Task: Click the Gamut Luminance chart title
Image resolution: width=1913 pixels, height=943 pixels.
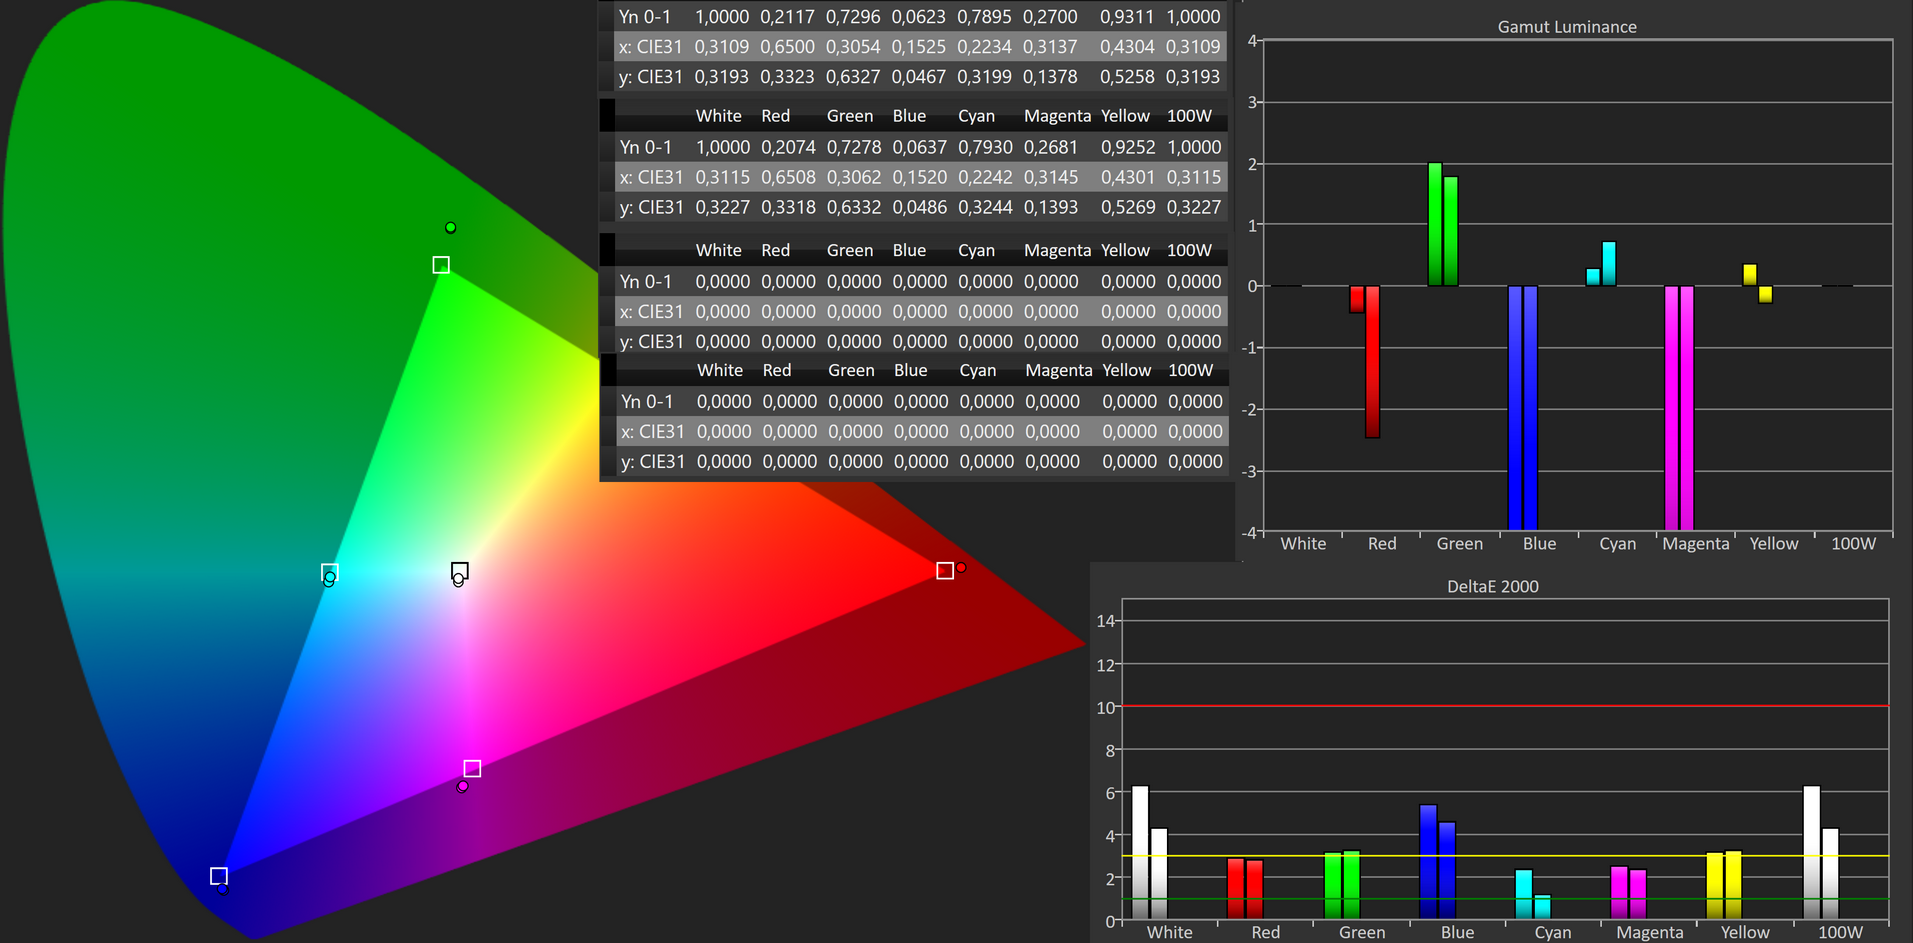Action: pyautogui.click(x=1566, y=27)
